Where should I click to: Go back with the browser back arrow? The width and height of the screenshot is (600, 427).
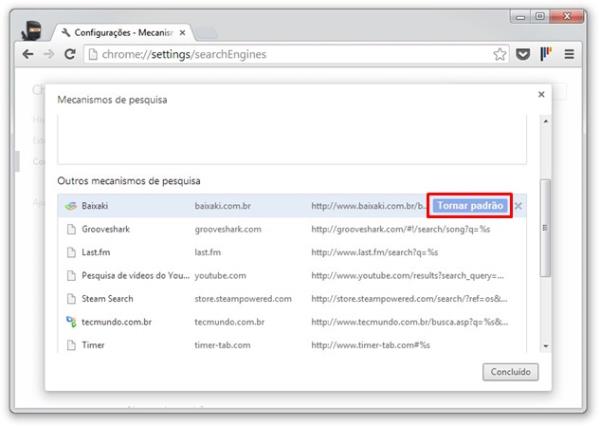click(28, 54)
